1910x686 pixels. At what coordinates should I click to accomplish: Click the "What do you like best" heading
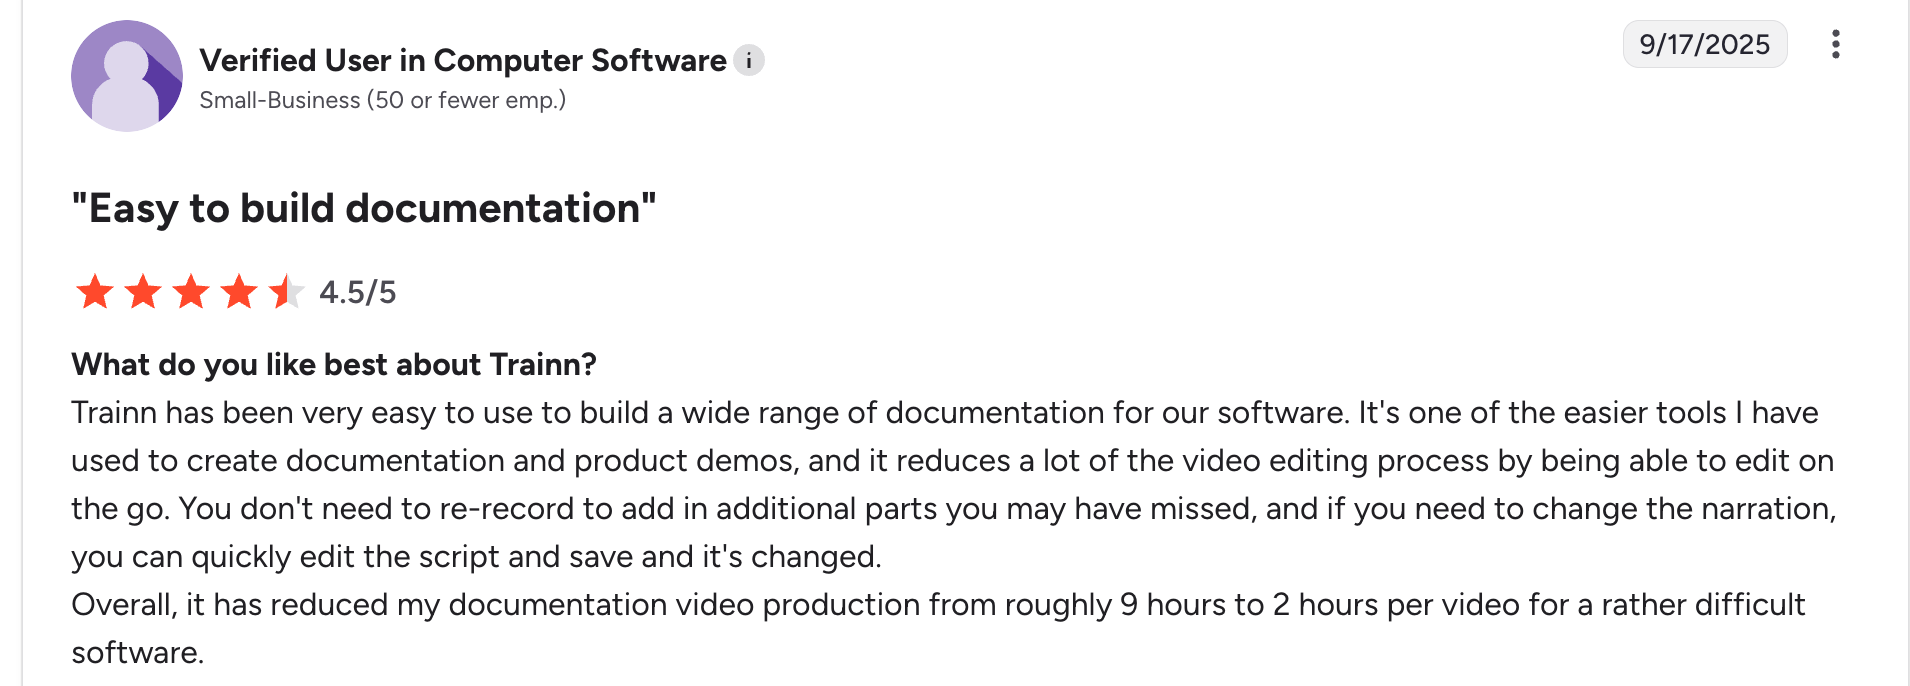[334, 365]
